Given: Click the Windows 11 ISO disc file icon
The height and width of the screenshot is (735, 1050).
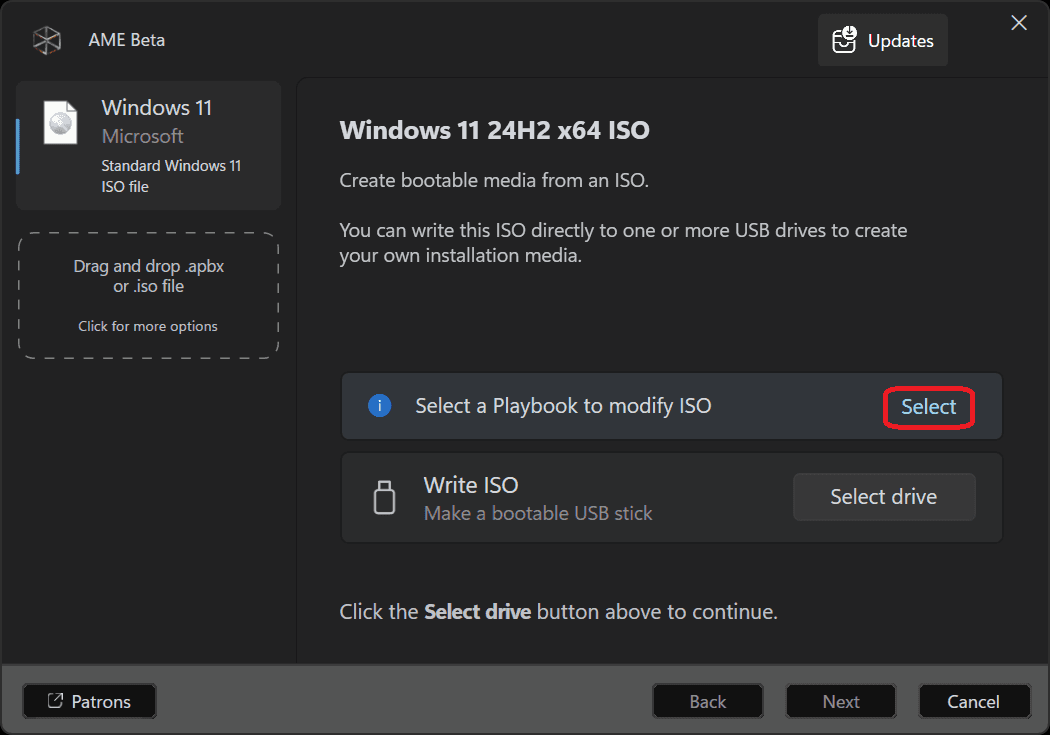Looking at the screenshot, I should (60, 123).
